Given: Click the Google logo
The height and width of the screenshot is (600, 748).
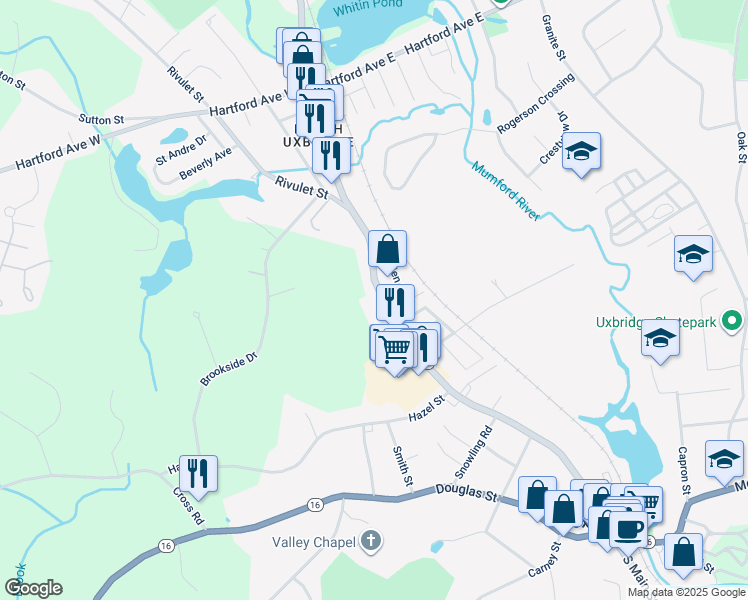Looking at the screenshot, I should [x=33, y=588].
